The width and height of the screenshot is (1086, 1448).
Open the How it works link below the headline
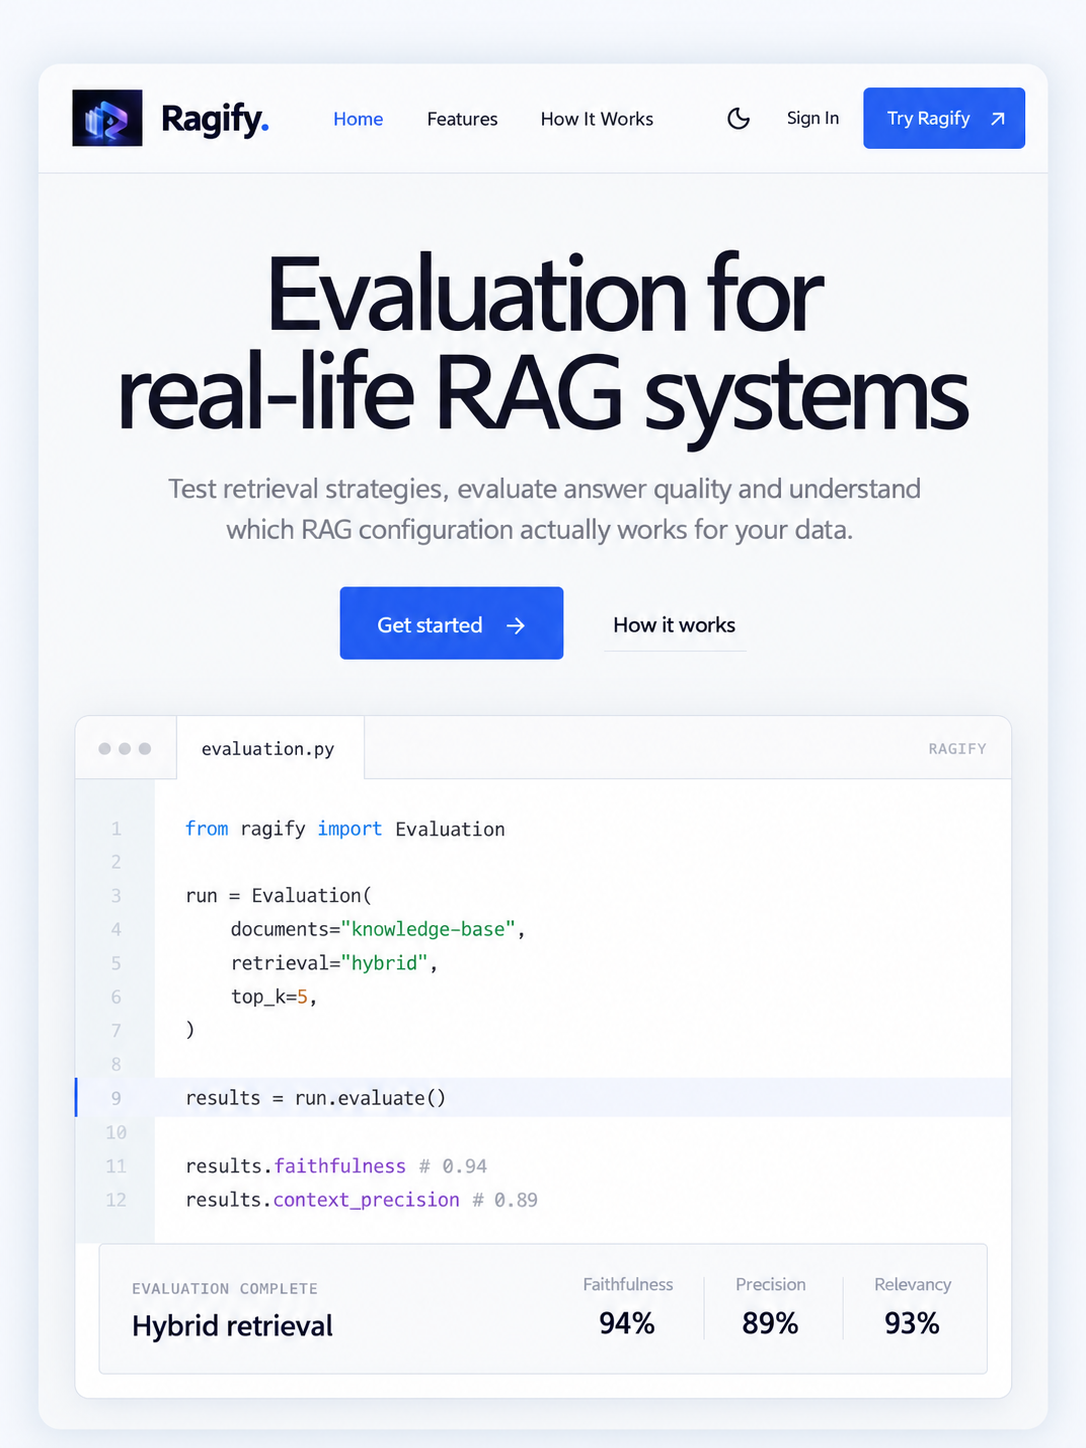[674, 625]
